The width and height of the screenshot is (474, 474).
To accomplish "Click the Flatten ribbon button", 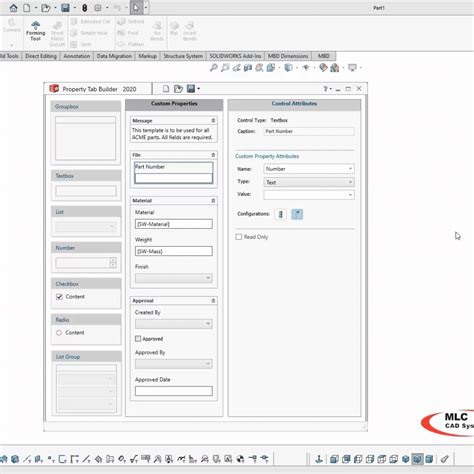I will pyautogui.click(x=131, y=44).
